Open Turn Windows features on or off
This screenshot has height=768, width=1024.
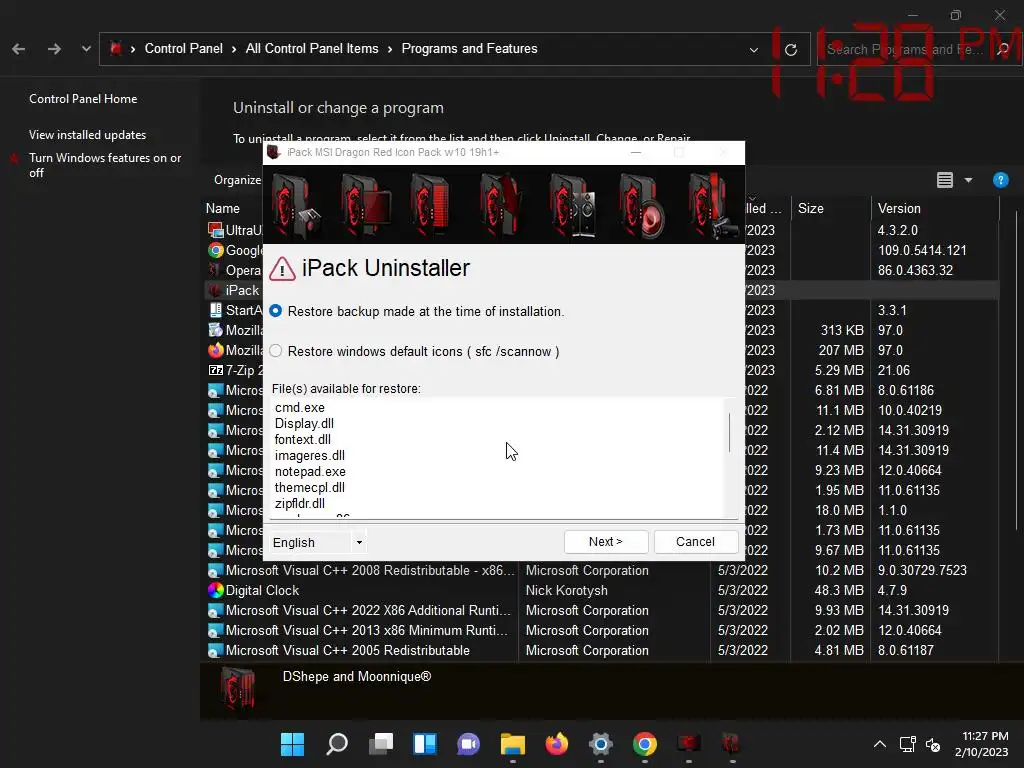tap(104, 165)
